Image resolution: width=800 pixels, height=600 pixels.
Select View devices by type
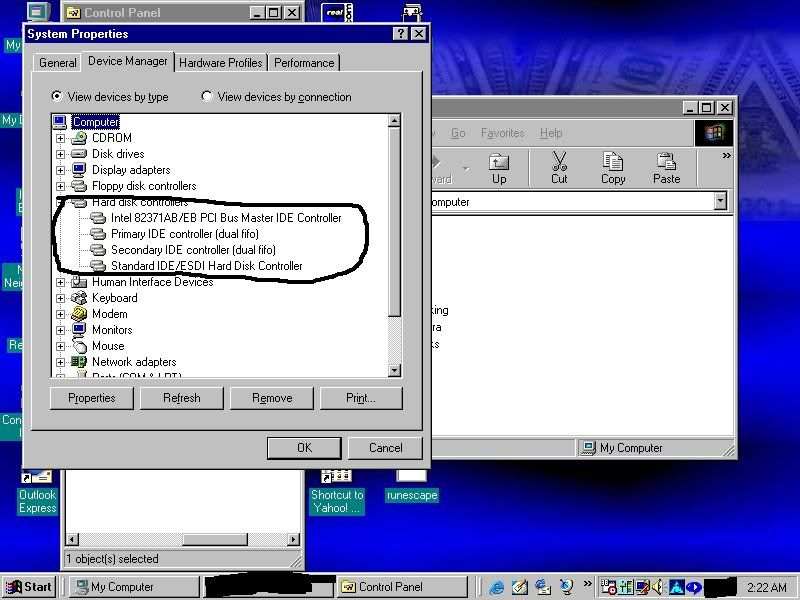[57, 96]
